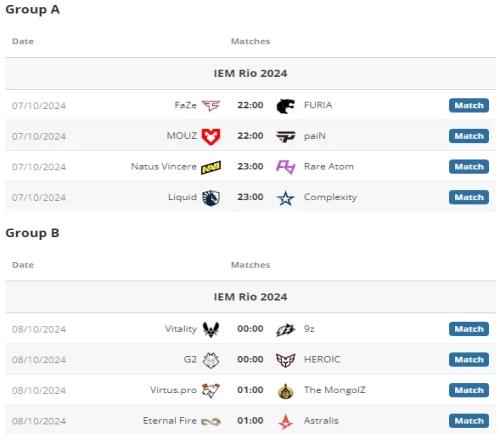Click the Complexity star logo
The height and width of the screenshot is (440, 500).
tap(286, 198)
